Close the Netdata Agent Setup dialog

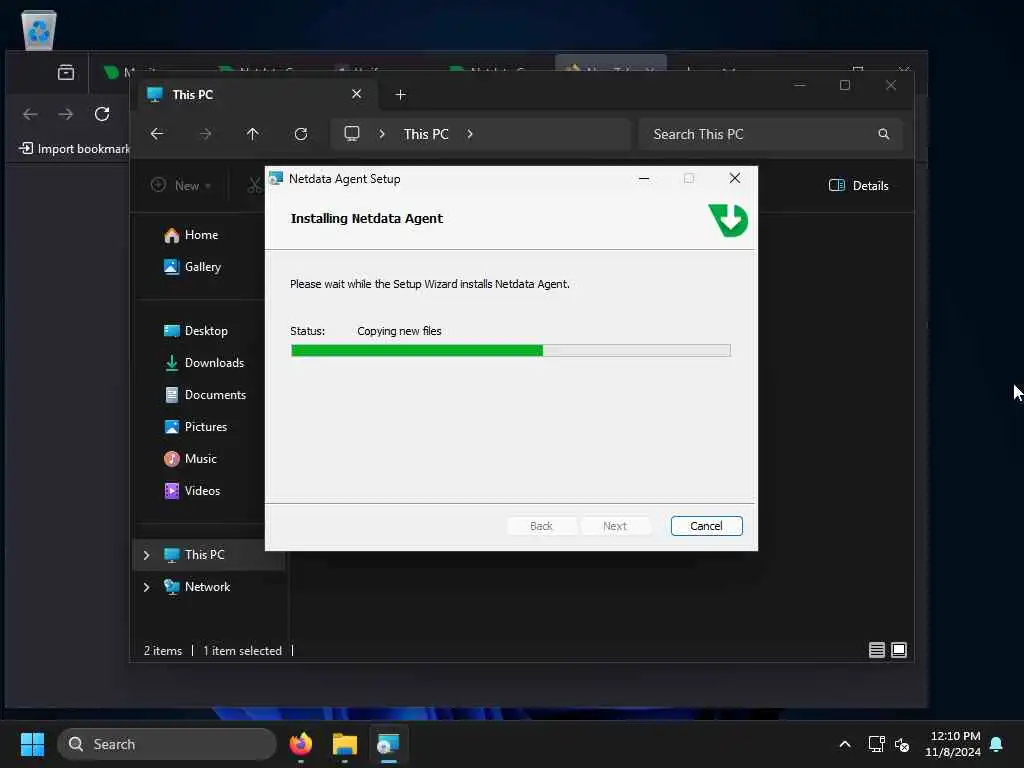[x=735, y=178]
